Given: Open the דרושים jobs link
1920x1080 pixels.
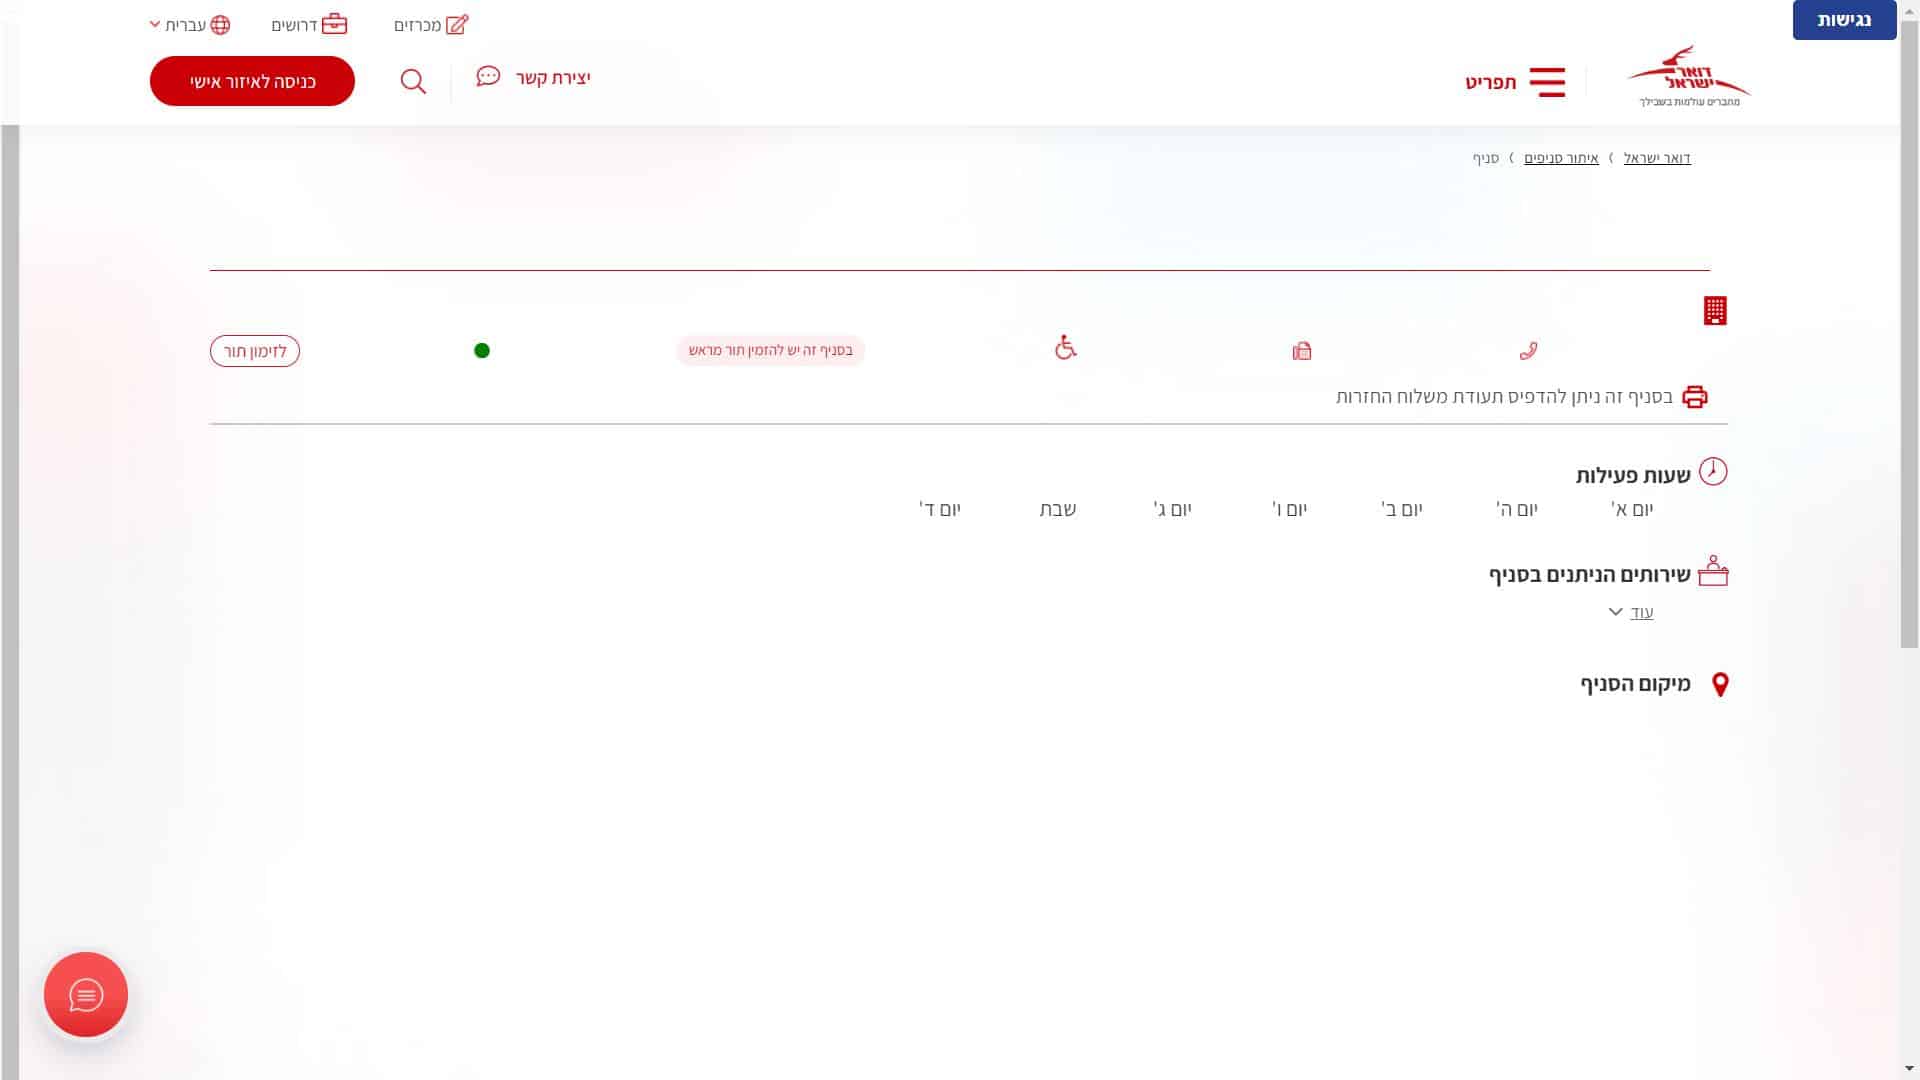Looking at the screenshot, I should coord(294,25).
